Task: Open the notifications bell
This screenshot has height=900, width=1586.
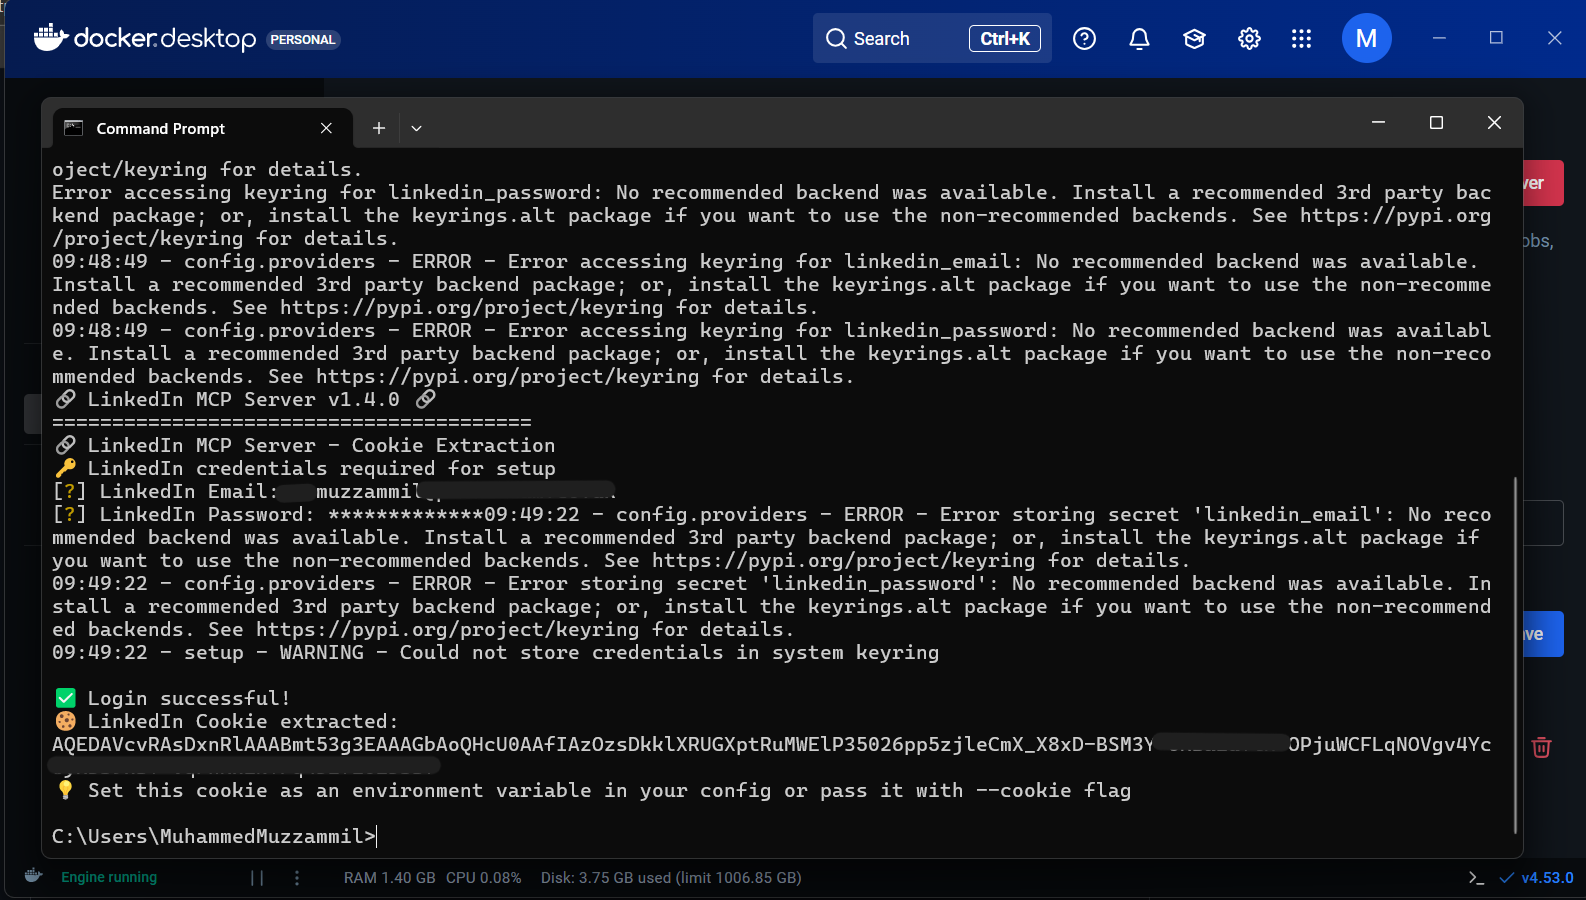Action: (1139, 39)
